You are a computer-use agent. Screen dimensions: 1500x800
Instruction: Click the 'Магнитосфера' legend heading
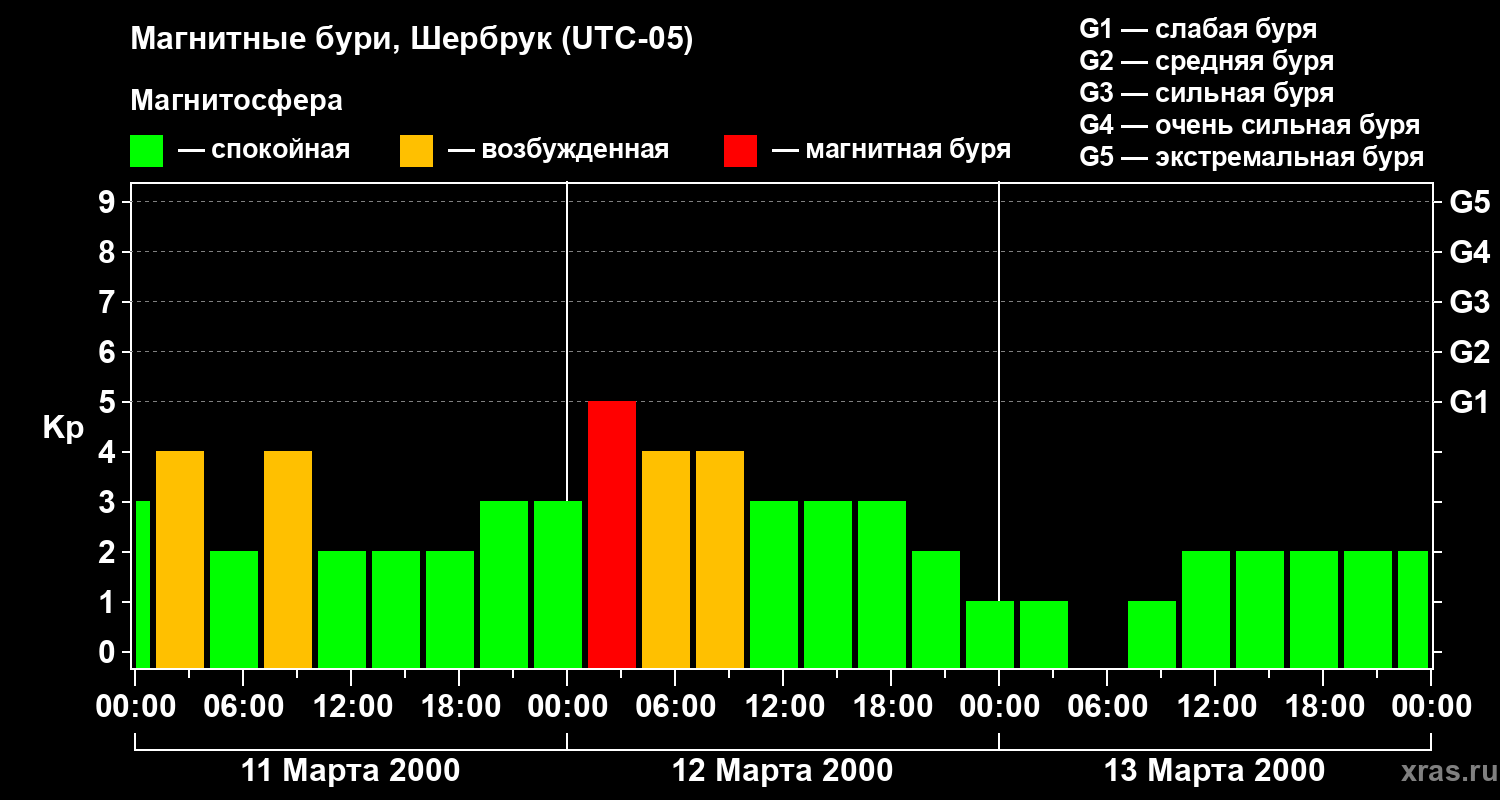[x=236, y=101]
